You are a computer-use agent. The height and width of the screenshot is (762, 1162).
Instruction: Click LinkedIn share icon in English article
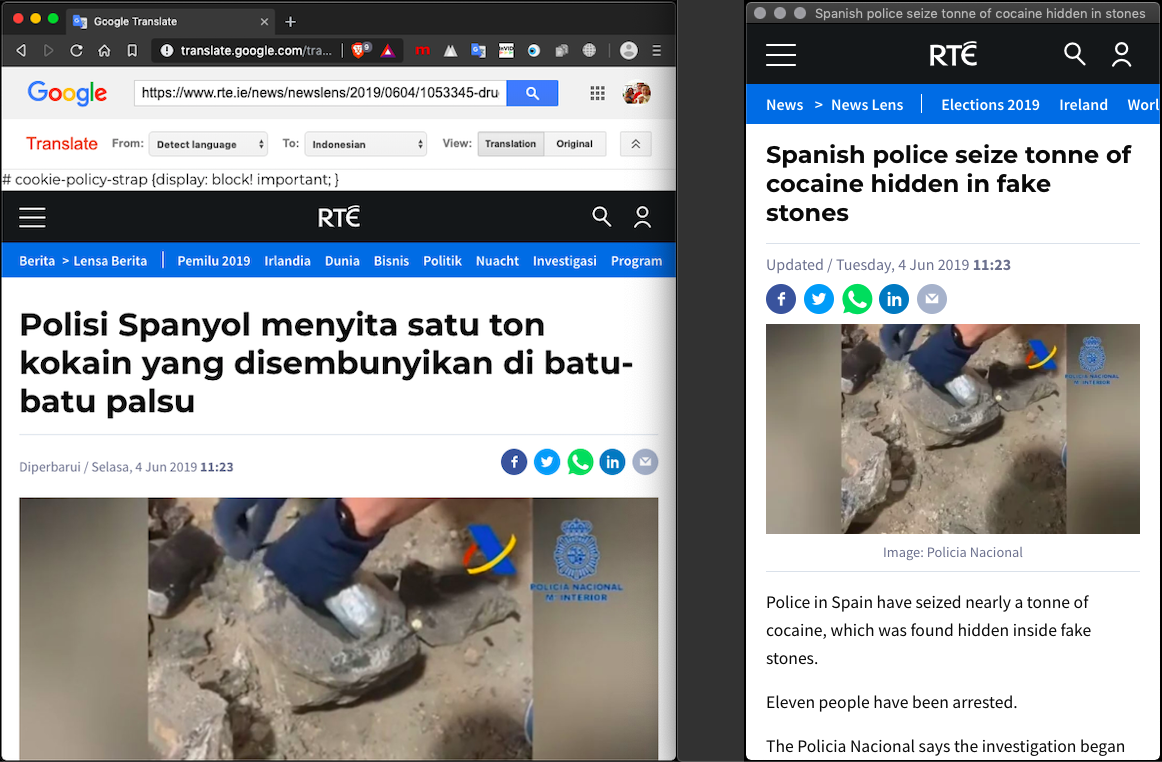point(894,299)
